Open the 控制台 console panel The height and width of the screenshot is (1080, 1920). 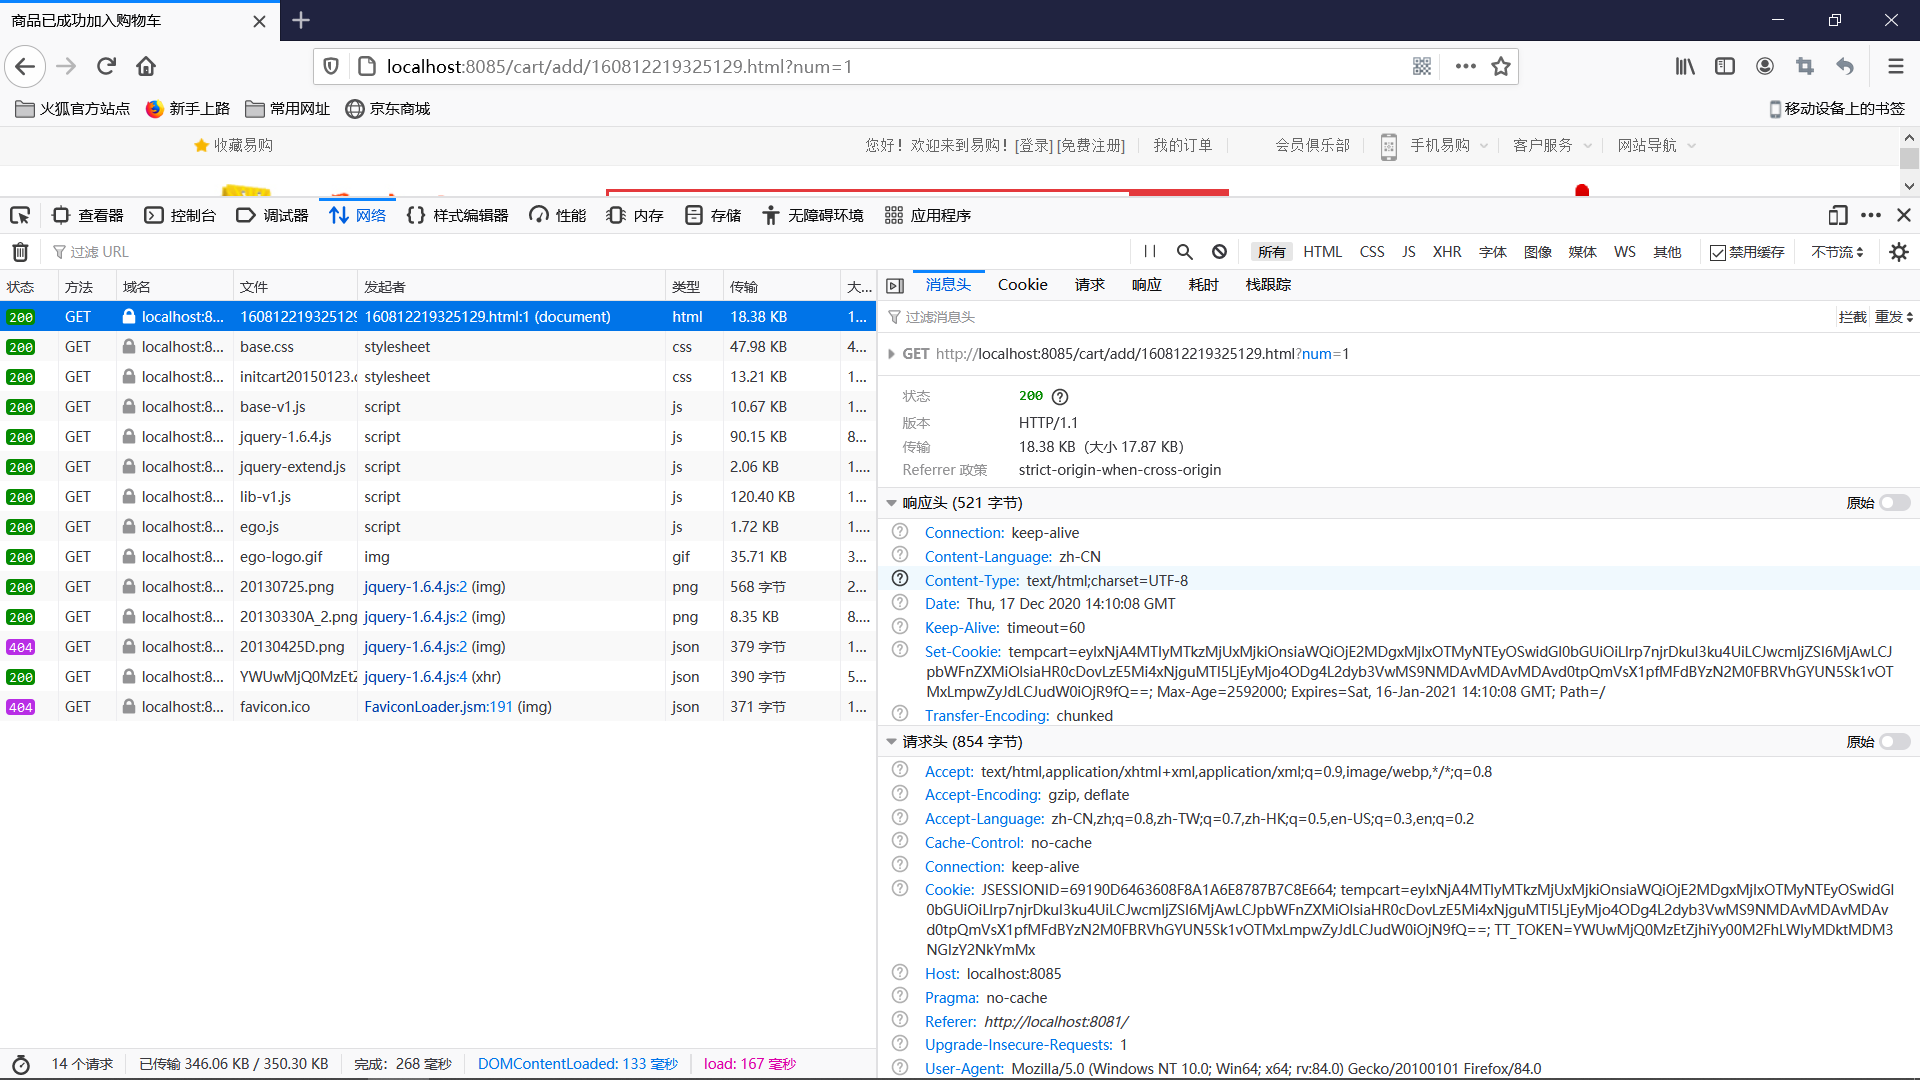point(180,215)
